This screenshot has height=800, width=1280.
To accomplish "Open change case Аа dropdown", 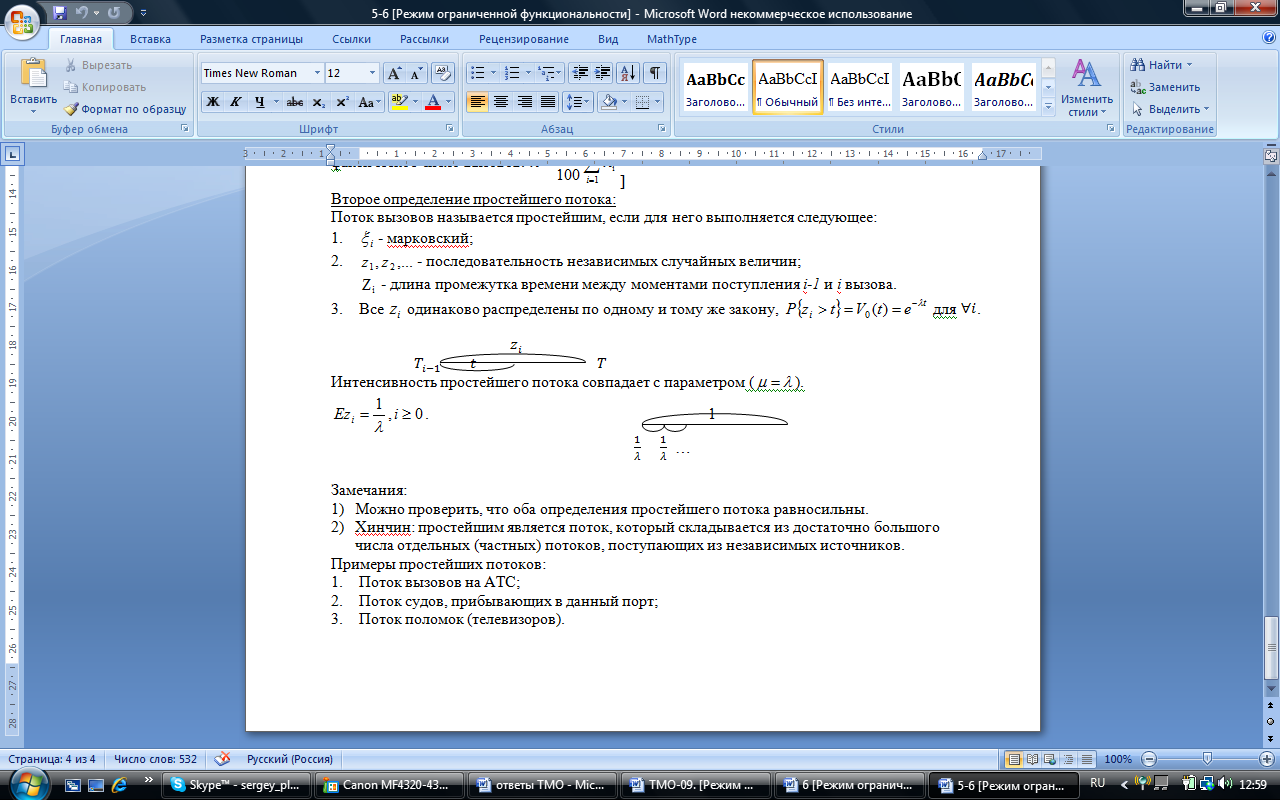I will [370, 102].
